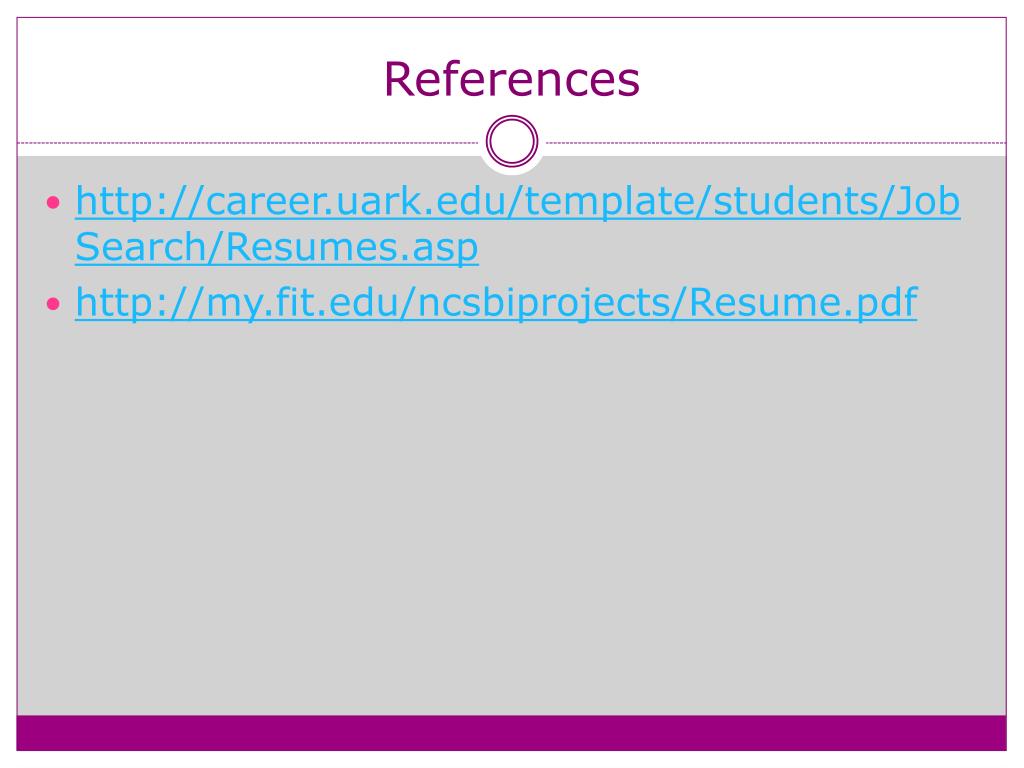Image resolution: width=1024 pixels, height=768 pixels.
Task: Click the double-ring circle ornament
Action: pos(512,141)
